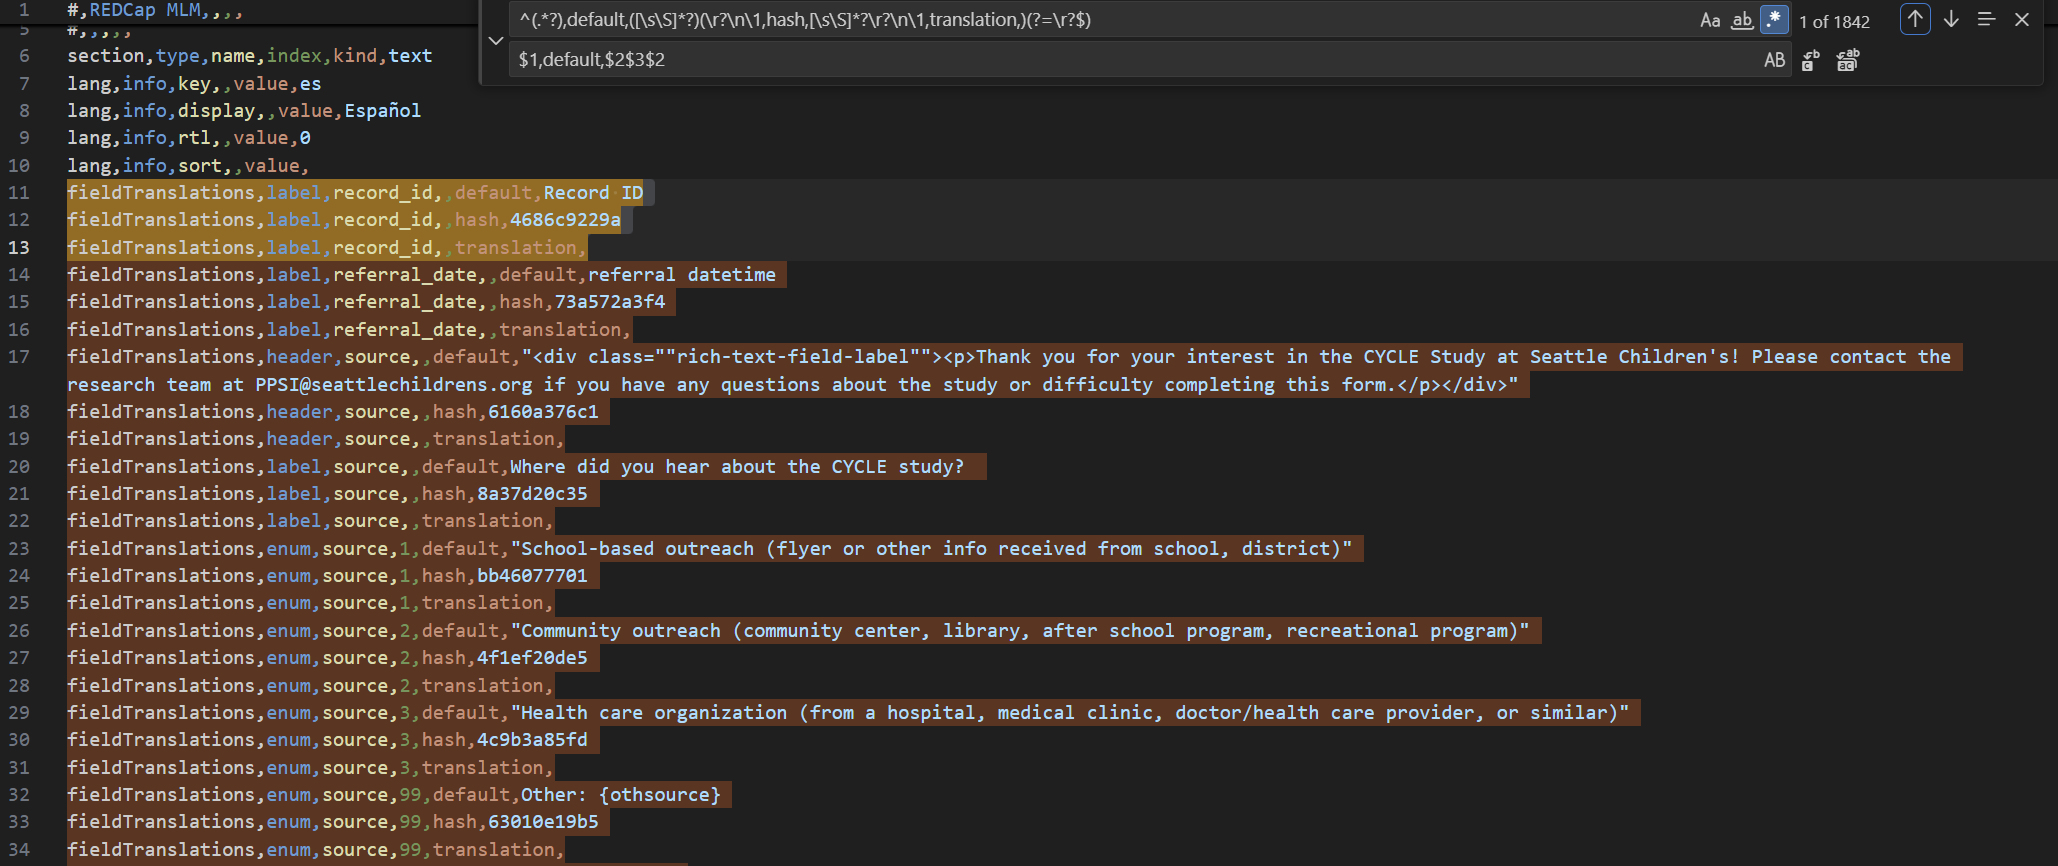Toggle Match Case in find bar
This screenshot has width=2058, height=866.
point(1710,20)
